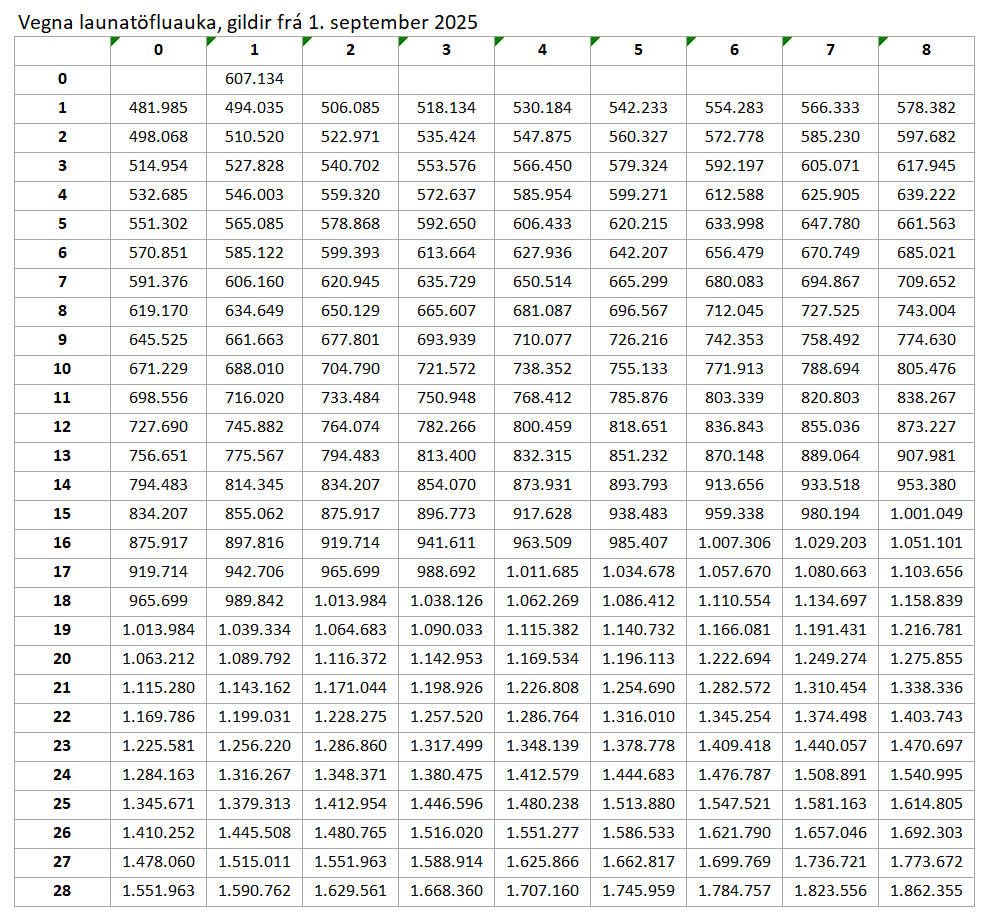Click cell 606.433 in row 5
Image resolution: width=987 pixels, height=921 pixels.
(x=543, y=223)
